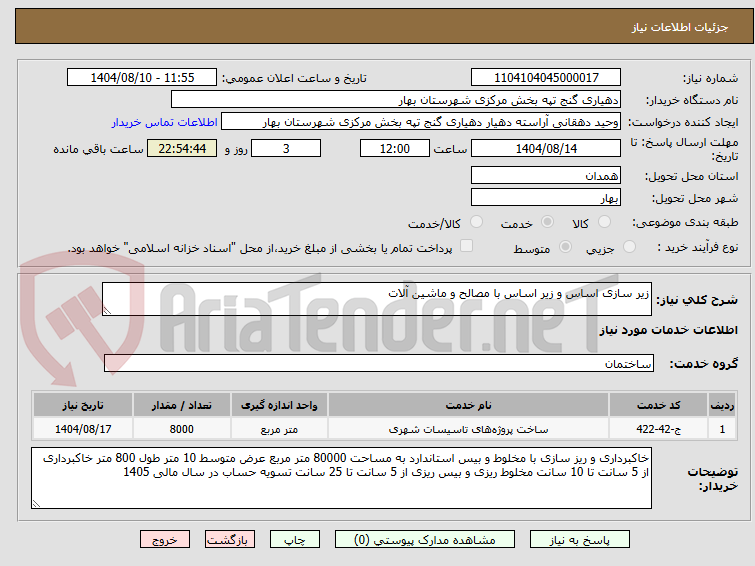The image size is (755, 566).
Task: Click the تعداد / مقدار column header
Action: pyautogui.click(x=182, y=405)
